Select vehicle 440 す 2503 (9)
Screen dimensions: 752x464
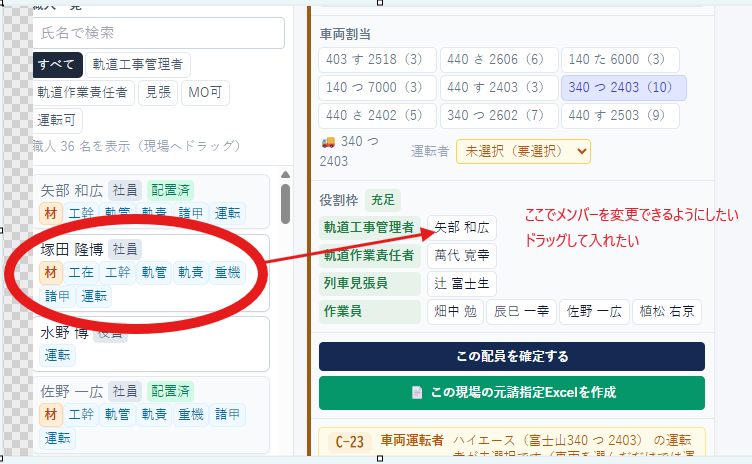(x=620, y=116)
